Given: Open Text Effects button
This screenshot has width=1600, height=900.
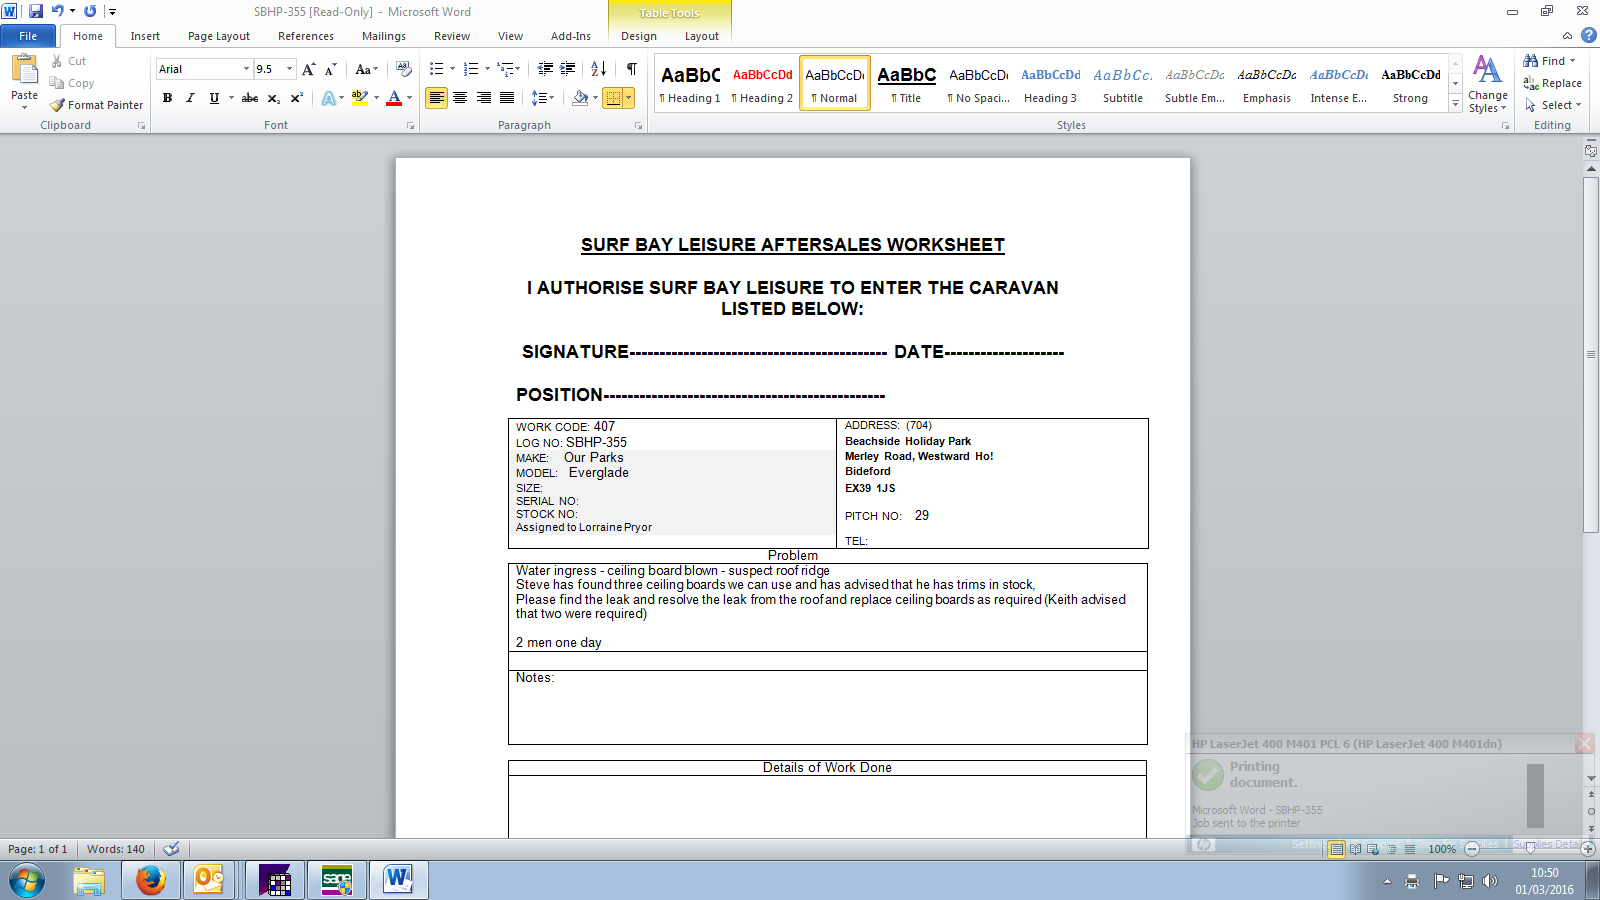Looking at the screenshot, I should 332,98.
